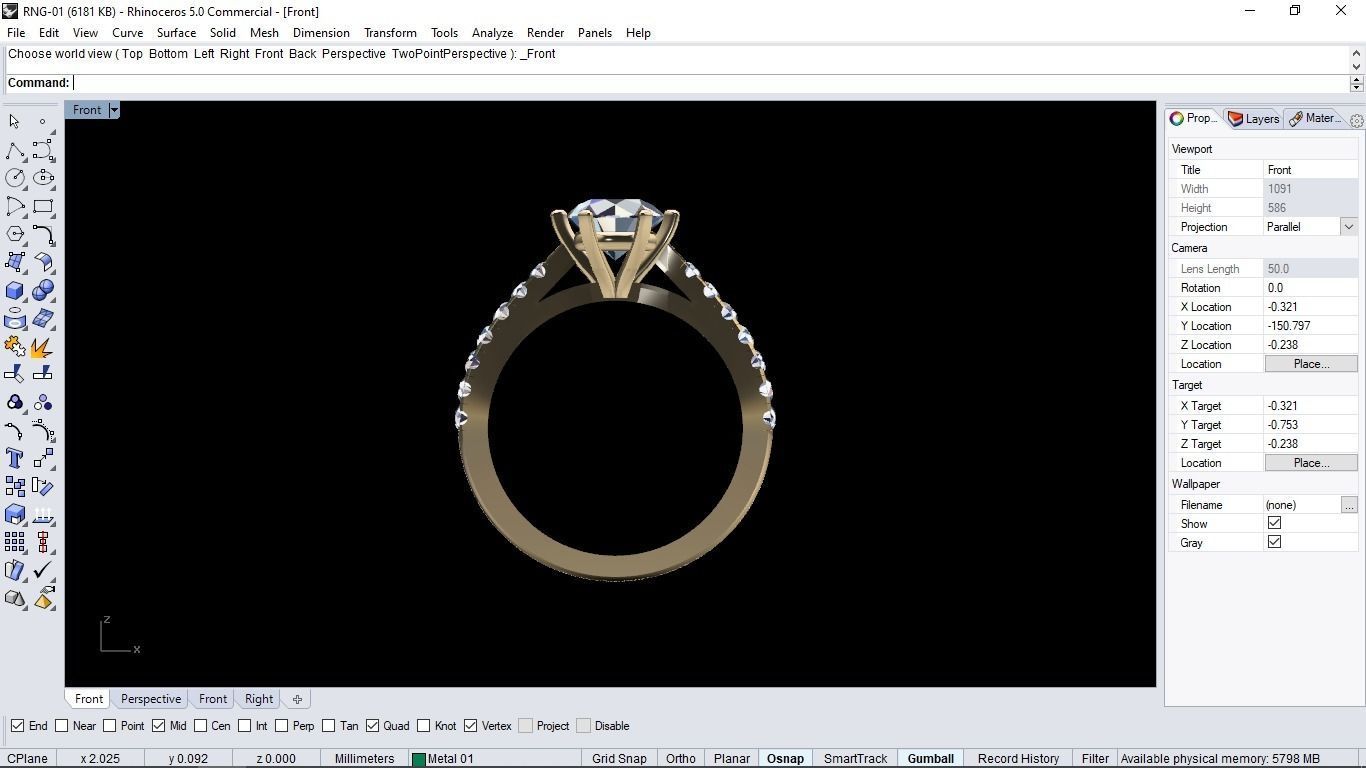Browse for wallpaper filename

click(x=1349, y=505)
